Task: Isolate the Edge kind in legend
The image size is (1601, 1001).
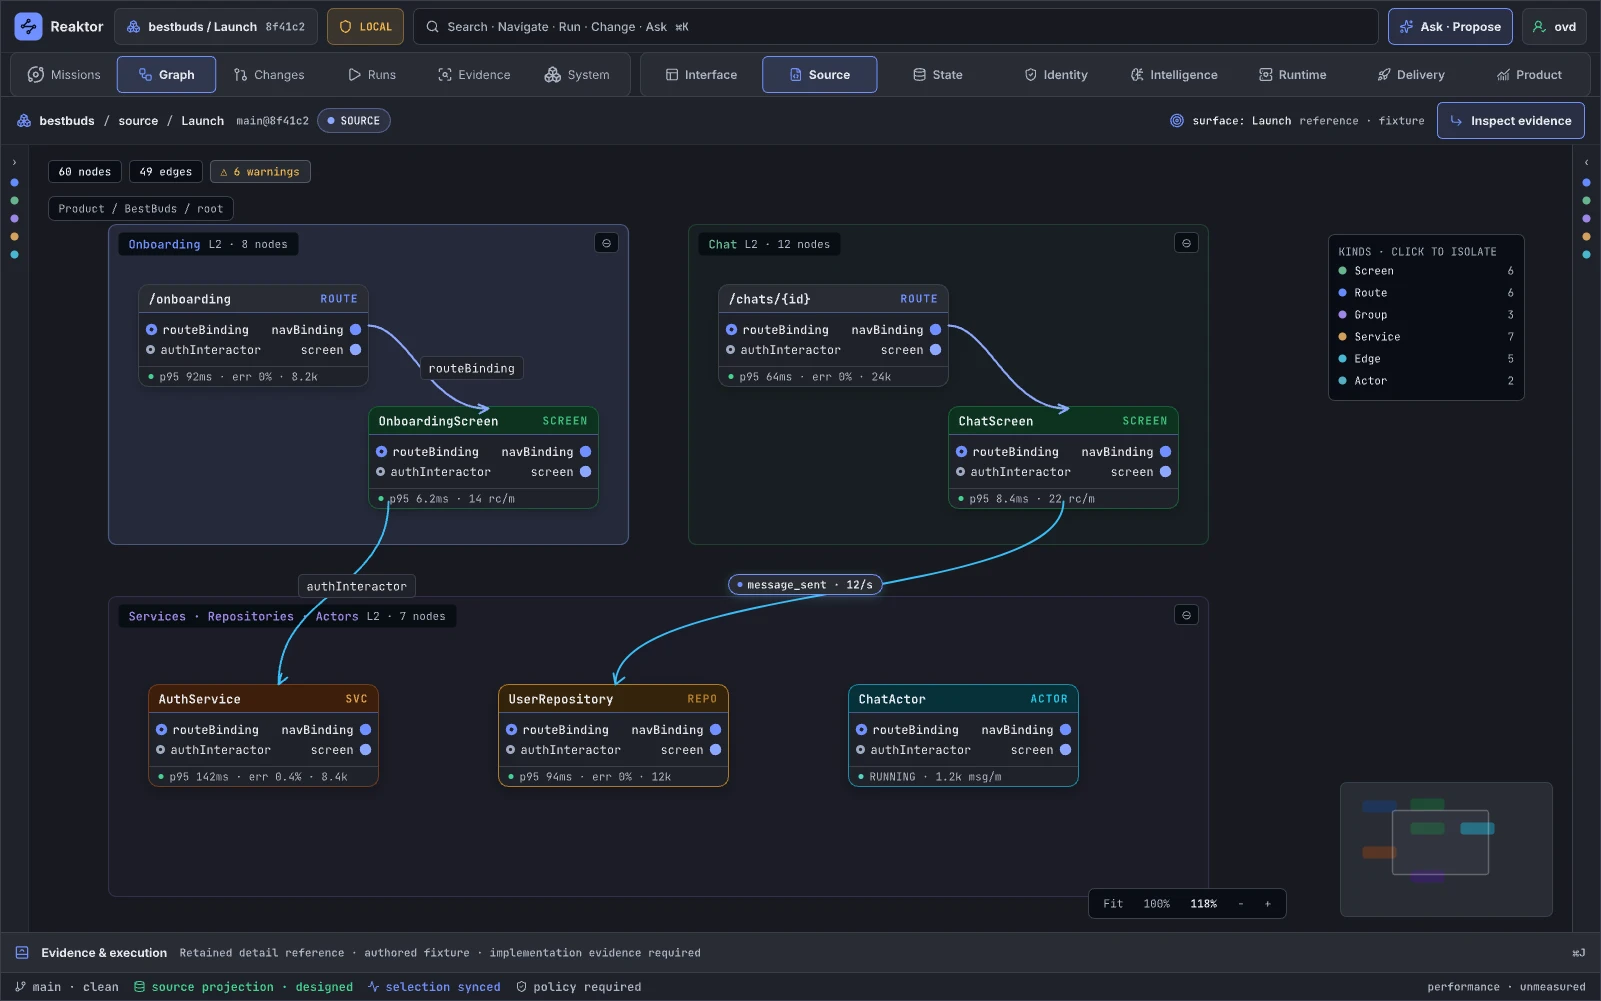Action: [1426, 359]
